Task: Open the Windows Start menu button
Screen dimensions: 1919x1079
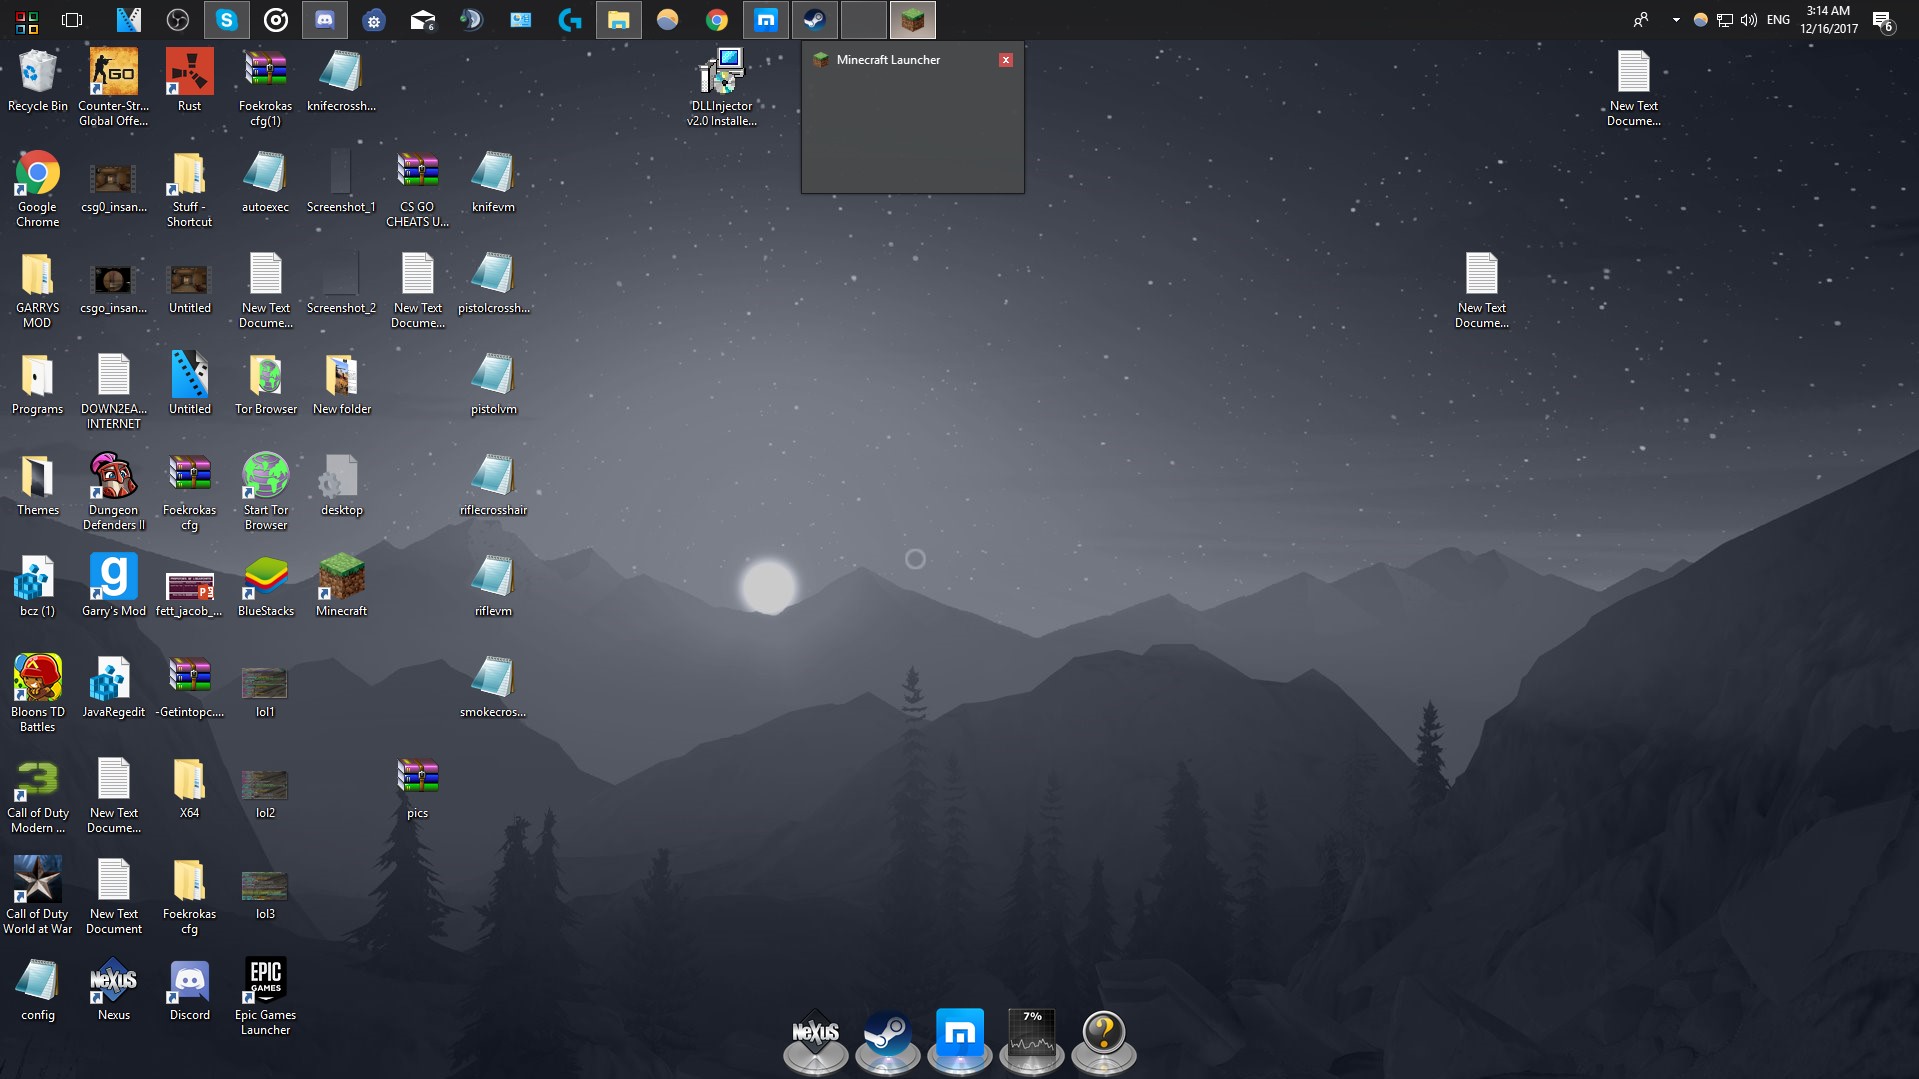Action: click(27, 20)
